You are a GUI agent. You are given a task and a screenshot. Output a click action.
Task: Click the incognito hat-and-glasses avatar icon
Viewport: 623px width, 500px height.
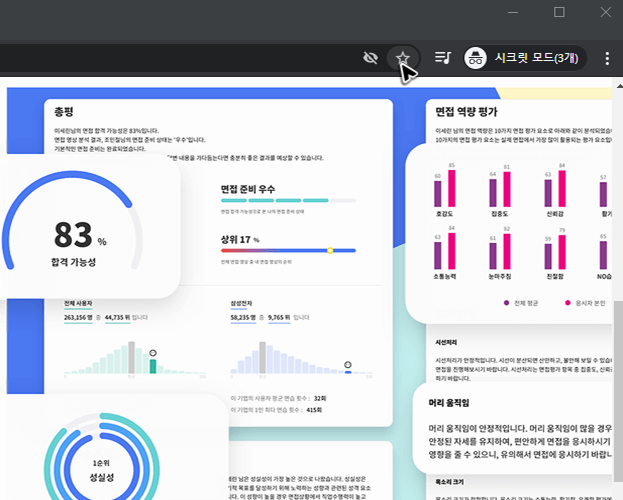[x=476, y=58]
